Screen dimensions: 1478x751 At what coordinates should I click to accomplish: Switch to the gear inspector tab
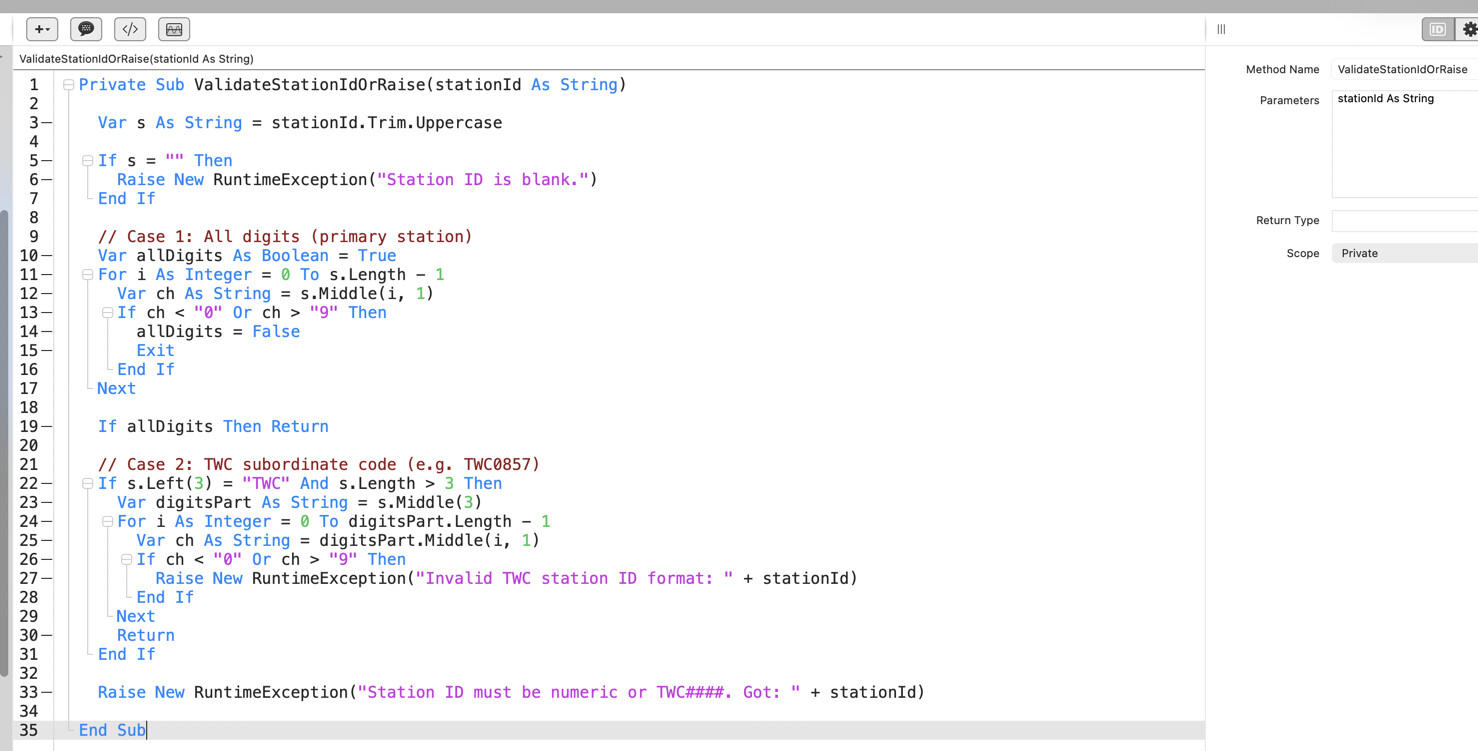tap(1469, 29)
